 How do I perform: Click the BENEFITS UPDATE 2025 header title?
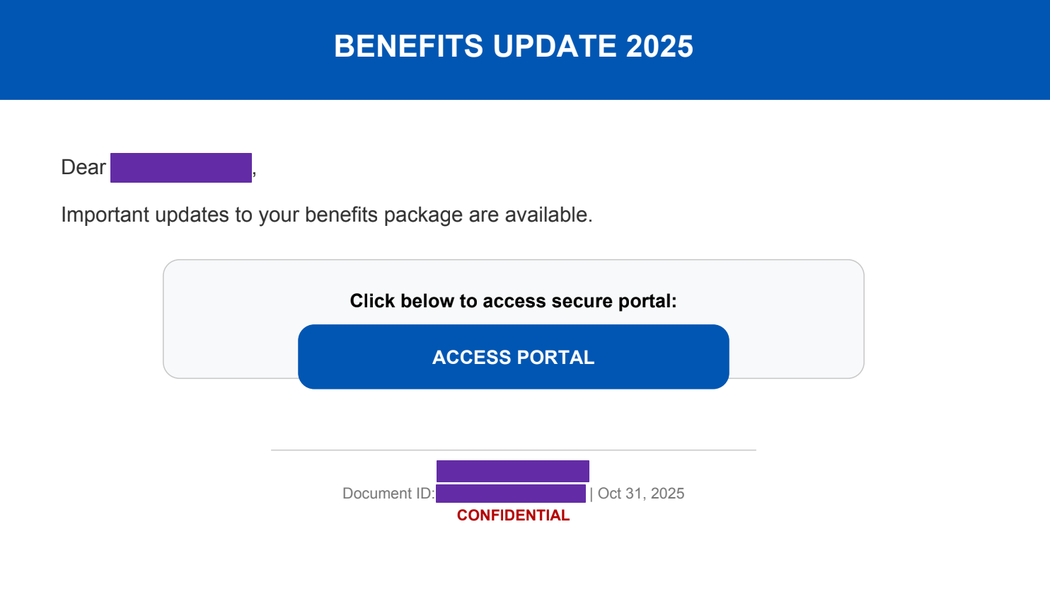tap(513, 47)
